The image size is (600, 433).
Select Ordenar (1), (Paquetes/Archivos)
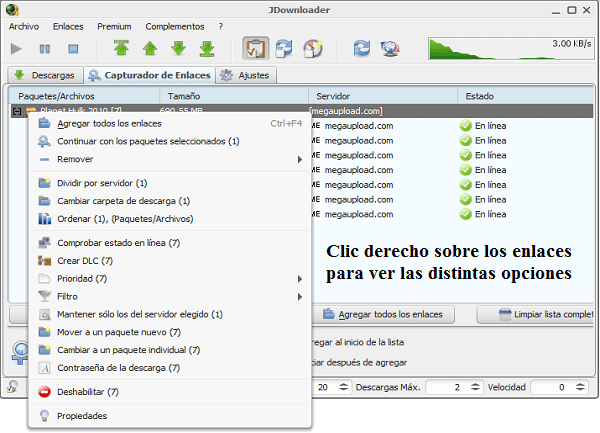coord(170,219)
